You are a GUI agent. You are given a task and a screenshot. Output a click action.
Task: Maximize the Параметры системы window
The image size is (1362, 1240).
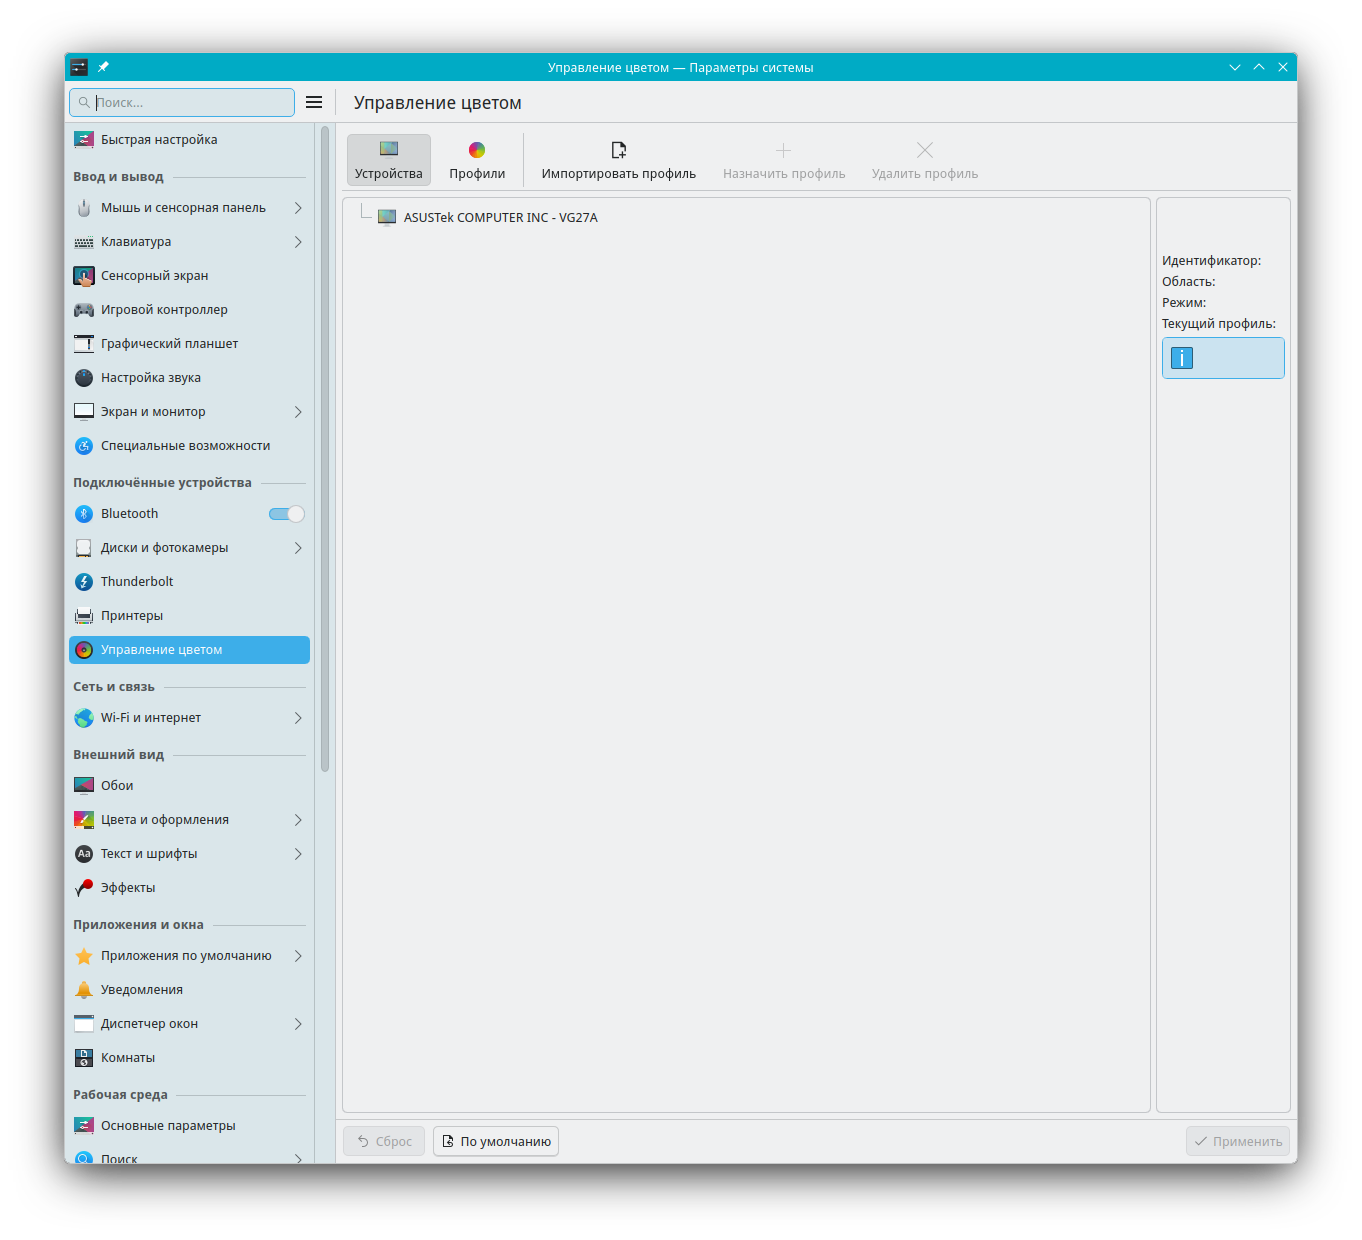(x=1259, y=67)
